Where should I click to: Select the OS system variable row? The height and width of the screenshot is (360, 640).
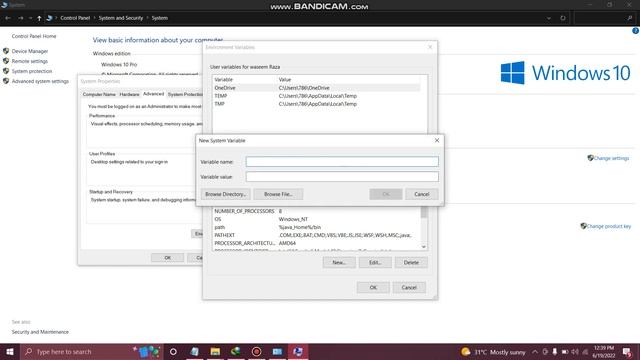click(x=317, y=219)
